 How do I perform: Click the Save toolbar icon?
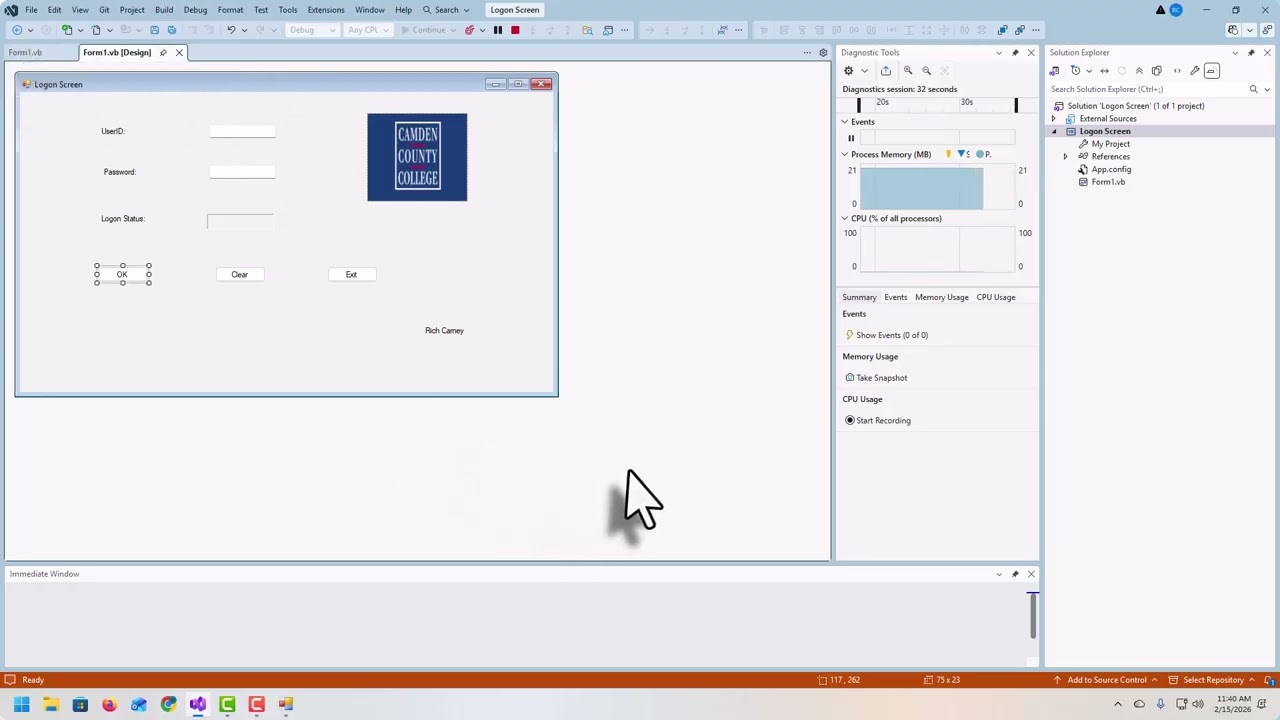pyautogui.click(x=154, y=30)
